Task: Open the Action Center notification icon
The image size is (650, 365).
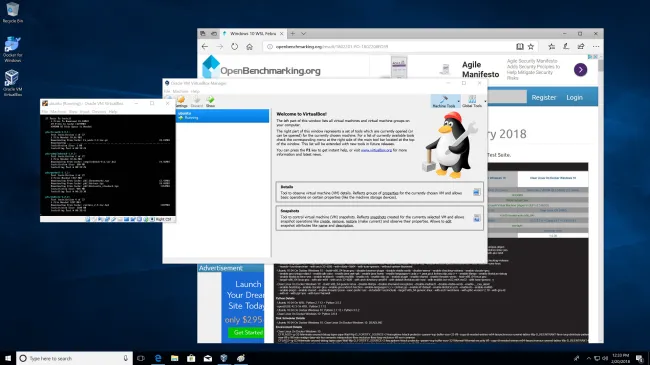Action: pos(639,358)
